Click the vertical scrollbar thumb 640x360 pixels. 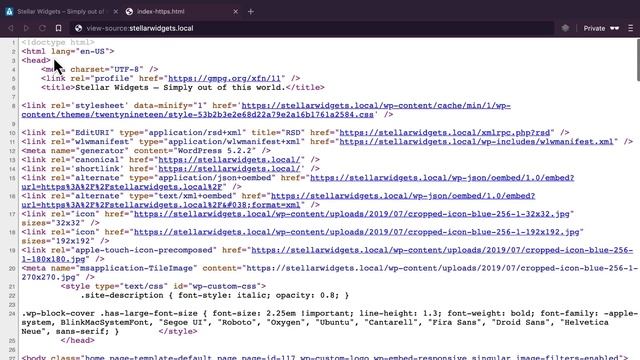coord(638,60)
